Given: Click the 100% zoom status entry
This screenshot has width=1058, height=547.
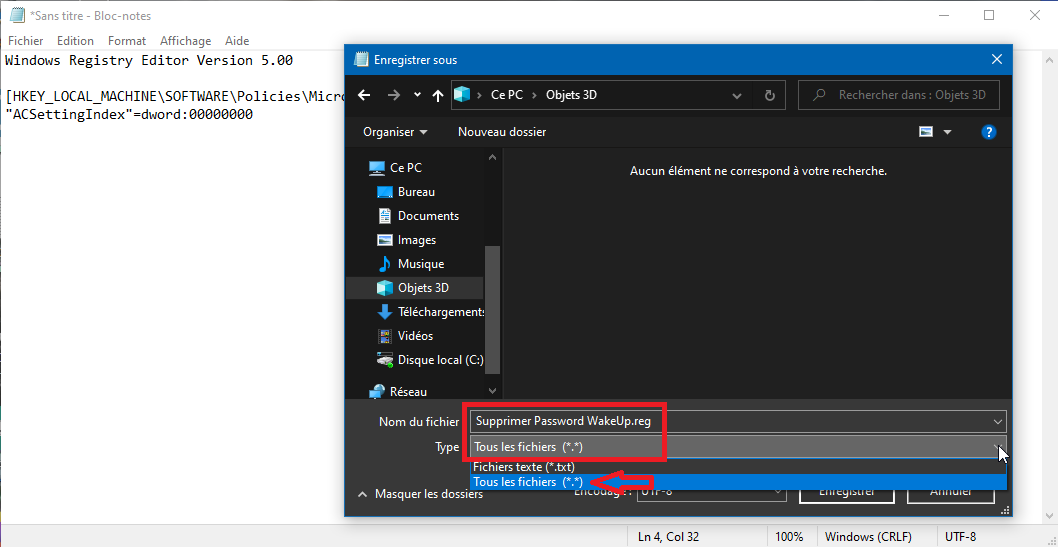Looking at the screenshot, I should [789, 538].
